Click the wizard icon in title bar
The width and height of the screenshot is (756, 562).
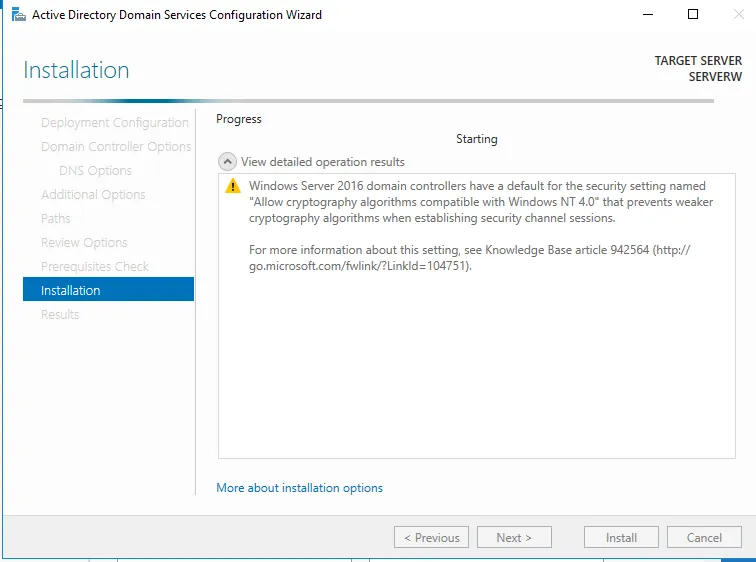(18, 15)
